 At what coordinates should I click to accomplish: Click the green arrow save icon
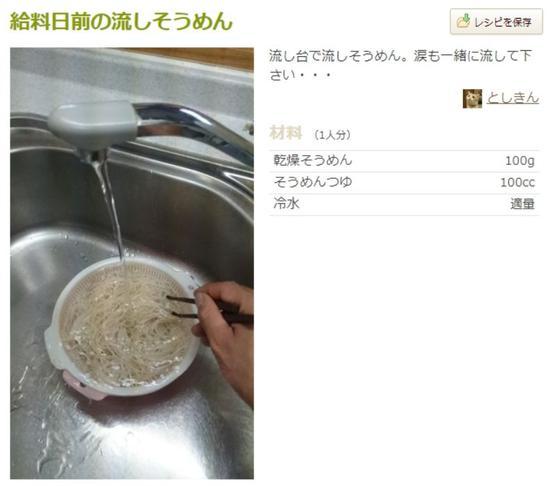[463, 21]
